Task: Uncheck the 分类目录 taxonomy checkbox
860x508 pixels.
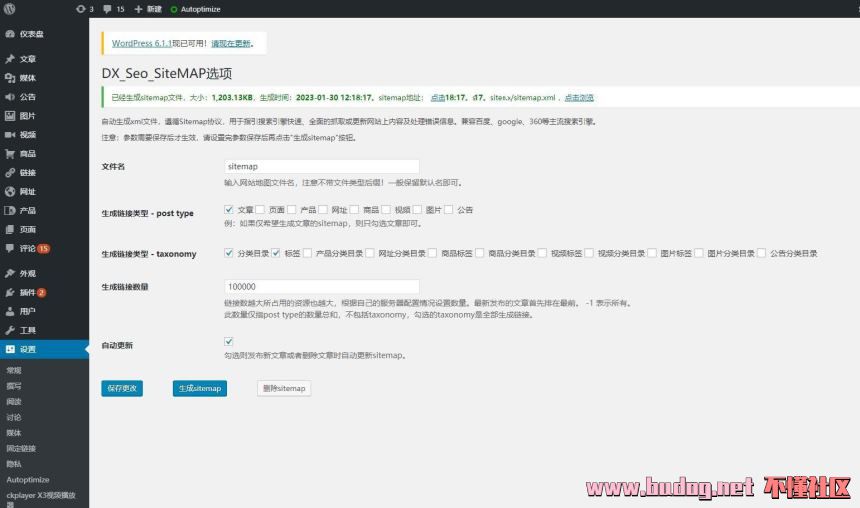Action: click(x=229, y=253)
